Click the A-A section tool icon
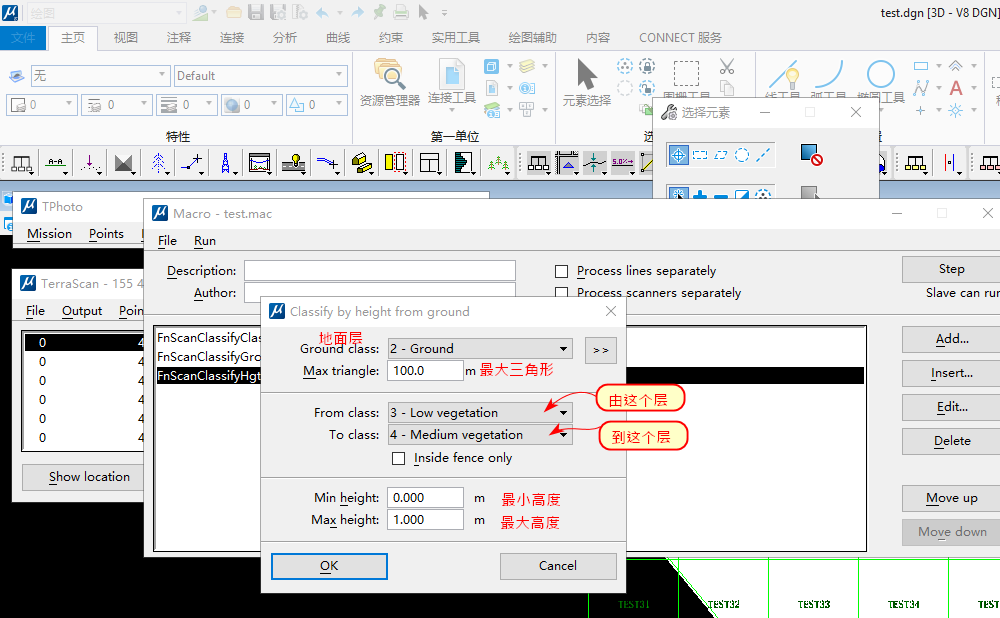Viewport: 1000px width, 618px height. pos(55,164)
